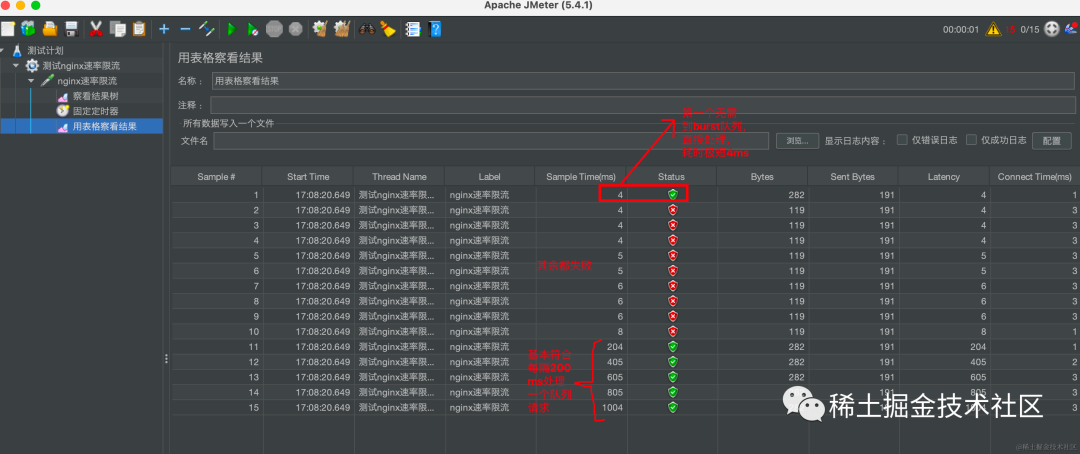Viewport: 1080px width, 454px height.
Task: Click the yellow warning triangle icon
Action: tap(993, 29)
